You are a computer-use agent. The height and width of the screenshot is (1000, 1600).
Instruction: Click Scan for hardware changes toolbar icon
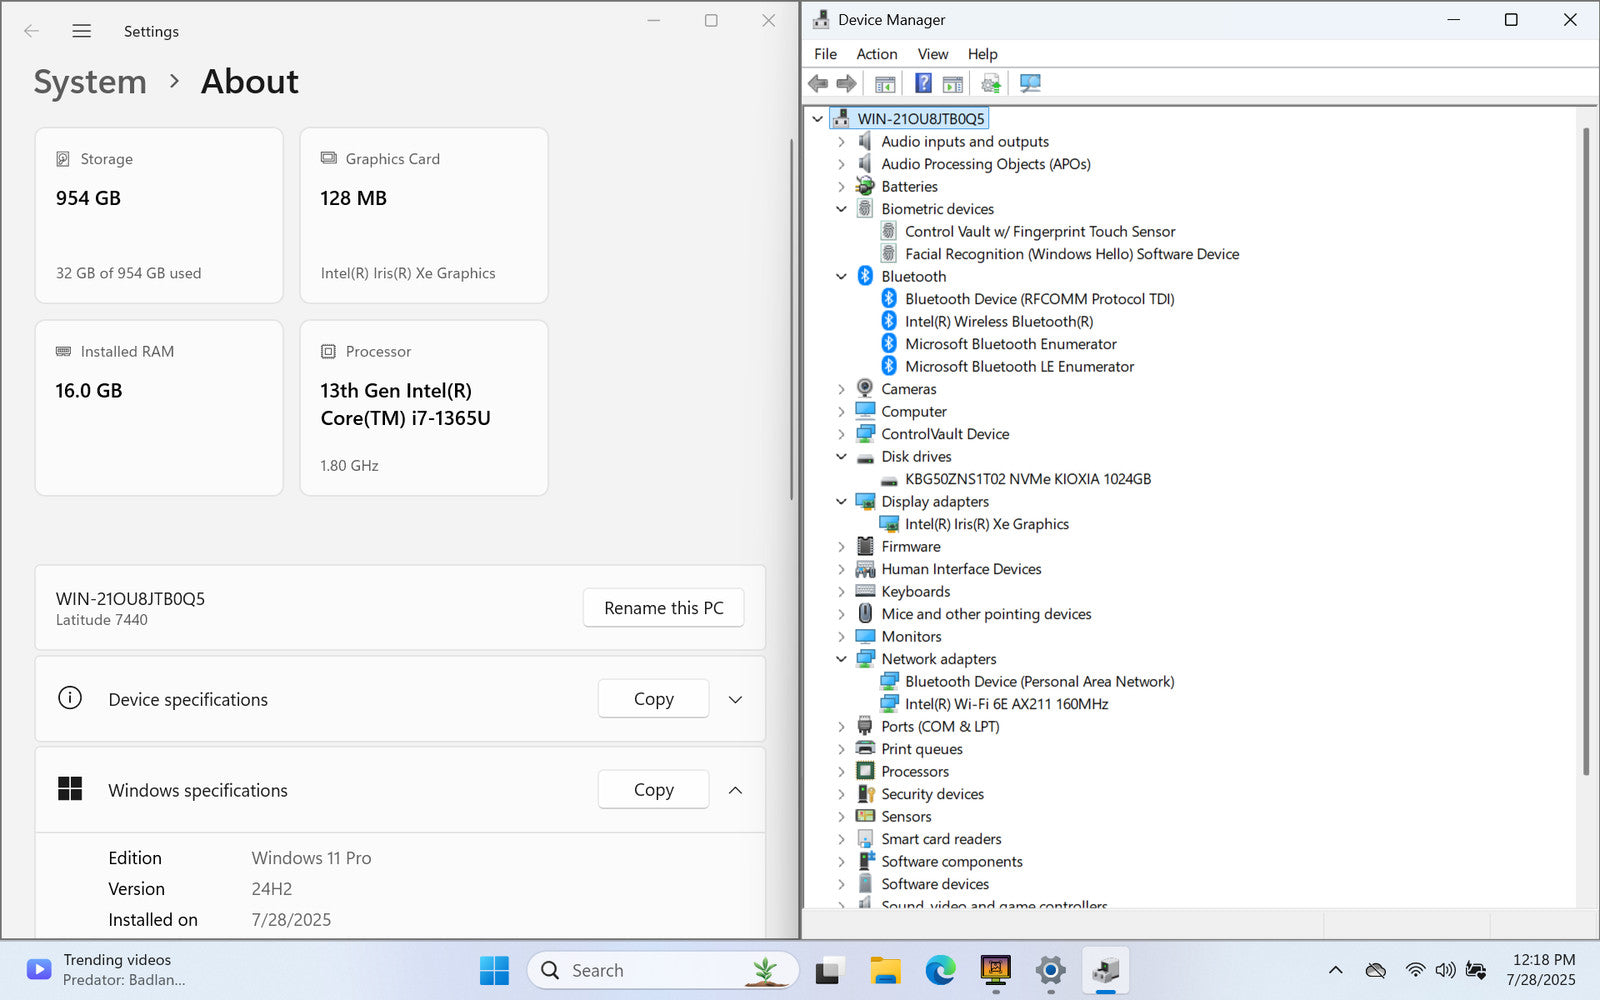tap(1030, 83)
